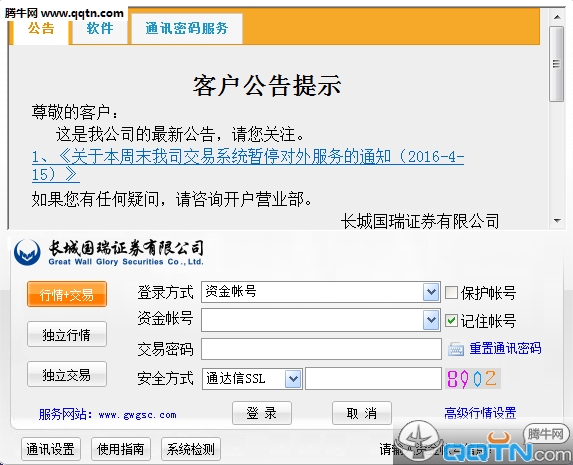Click the 长城国瑞证券有限公司 signature text
Image resolution: width=573 pixels, height=465 pixels.
tap(420, 221)
